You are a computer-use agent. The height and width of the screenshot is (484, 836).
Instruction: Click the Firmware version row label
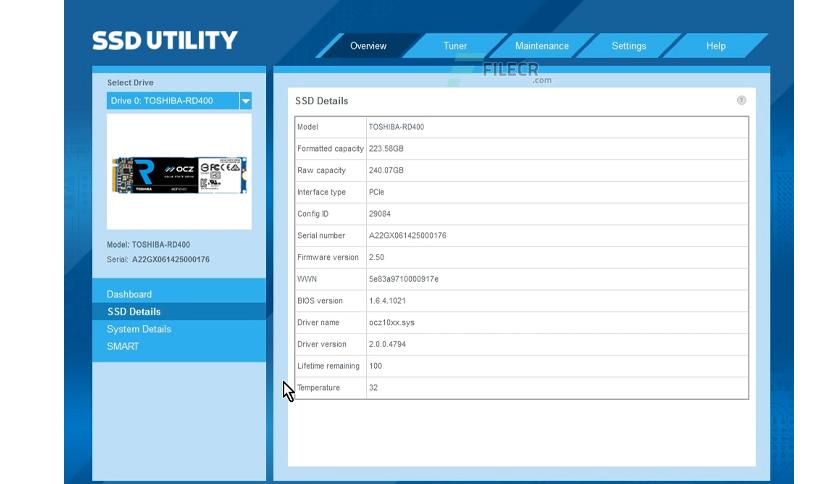328,257
